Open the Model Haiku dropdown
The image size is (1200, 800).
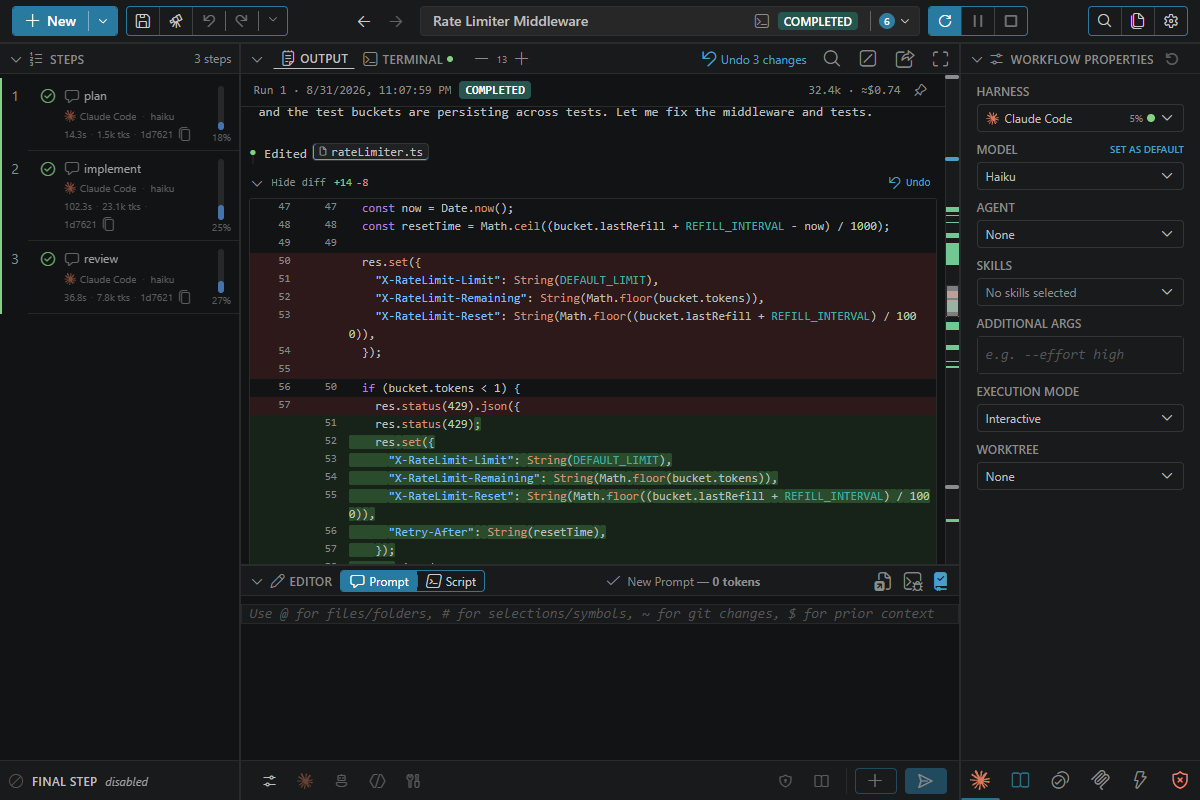tap(1080, 176)
